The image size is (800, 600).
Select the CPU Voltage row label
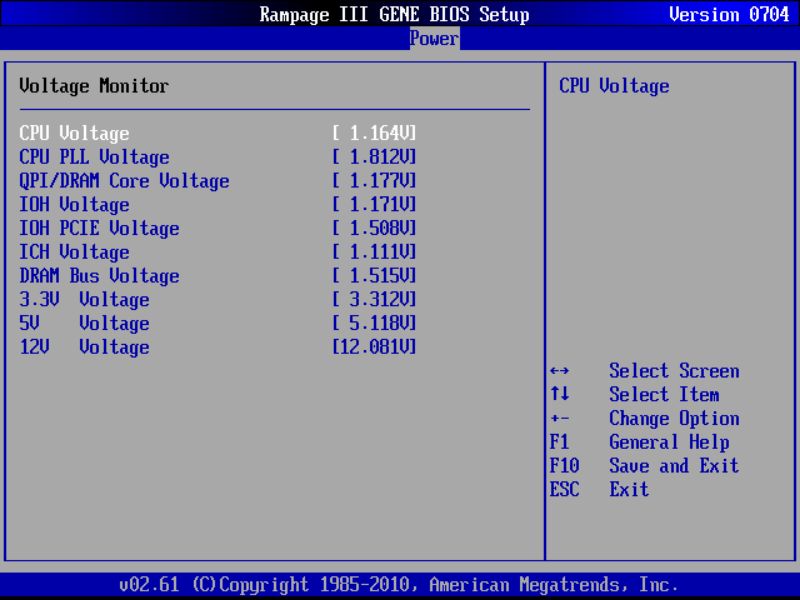click(74, 134)
